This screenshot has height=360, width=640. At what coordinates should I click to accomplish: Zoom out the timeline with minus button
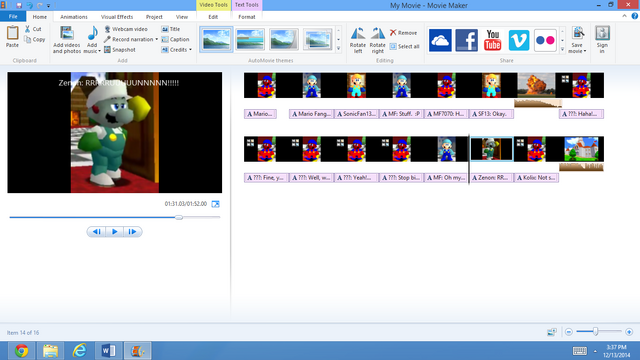pos(569,332)
